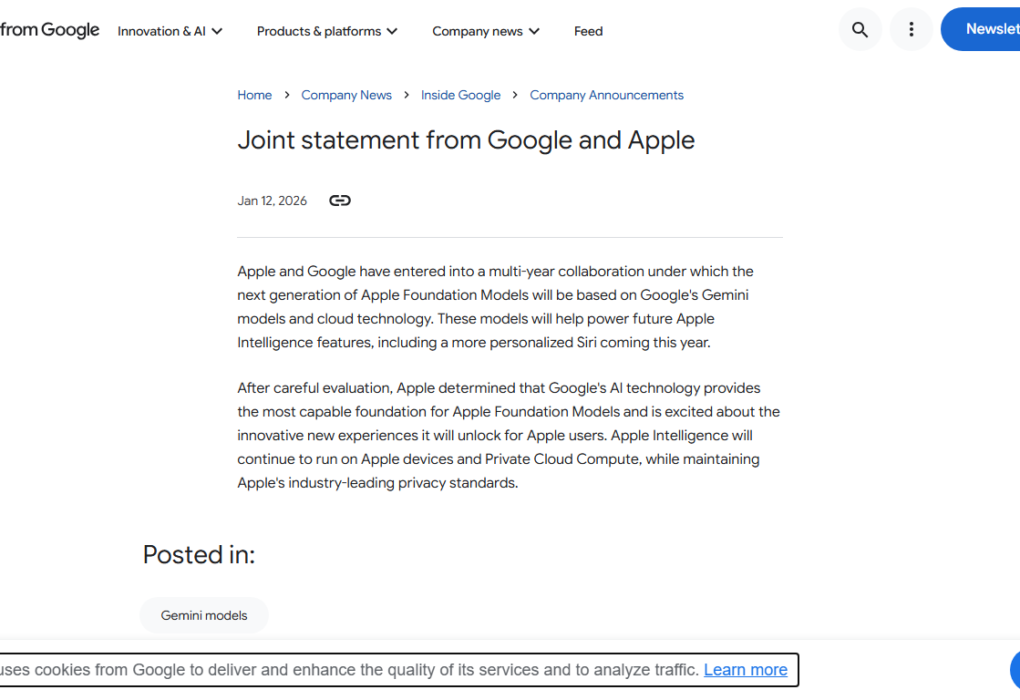1020x700 pixels.
Task: Click the paragraph starting 'After careful evaluation'
Action: [509, 435]
